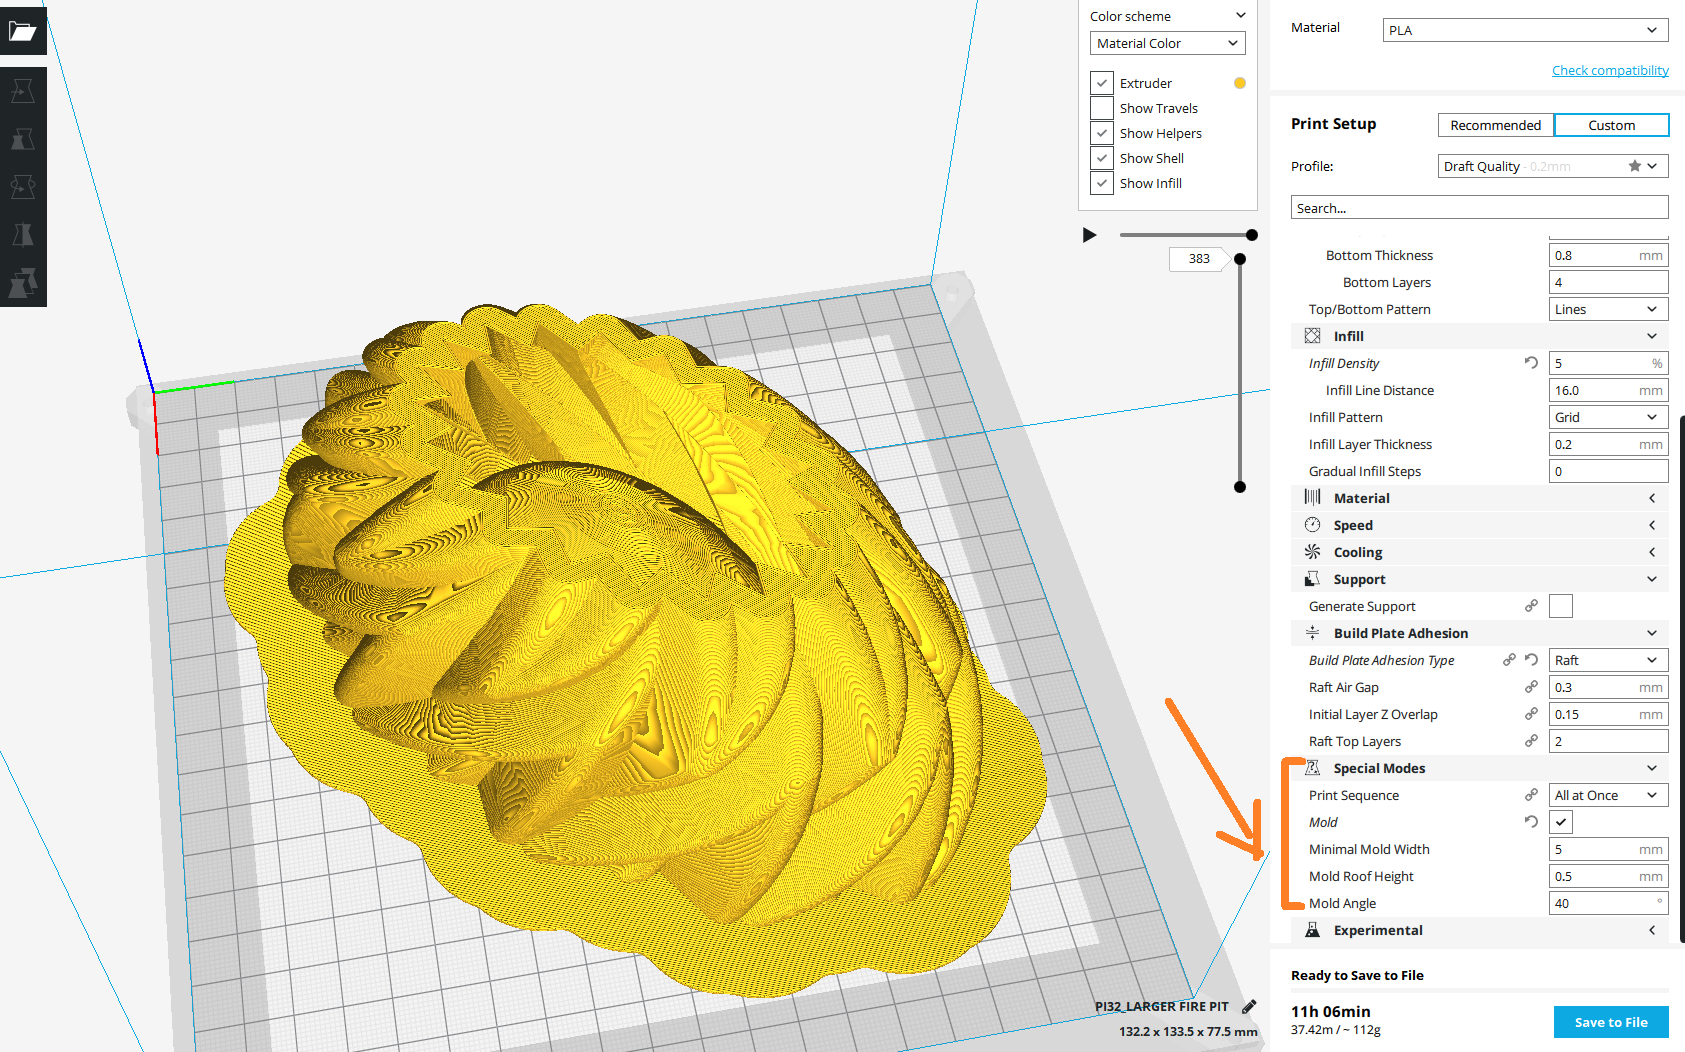Image resolution: width=1685 pixels, height=1052 pixels.
Task: Turn off the Show Infill checkbox
Action: [1102, 183]
